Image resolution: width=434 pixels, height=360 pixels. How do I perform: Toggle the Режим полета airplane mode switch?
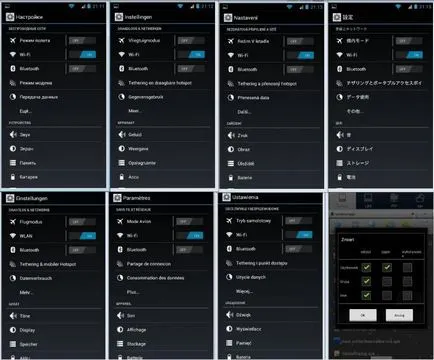[82, 41]
